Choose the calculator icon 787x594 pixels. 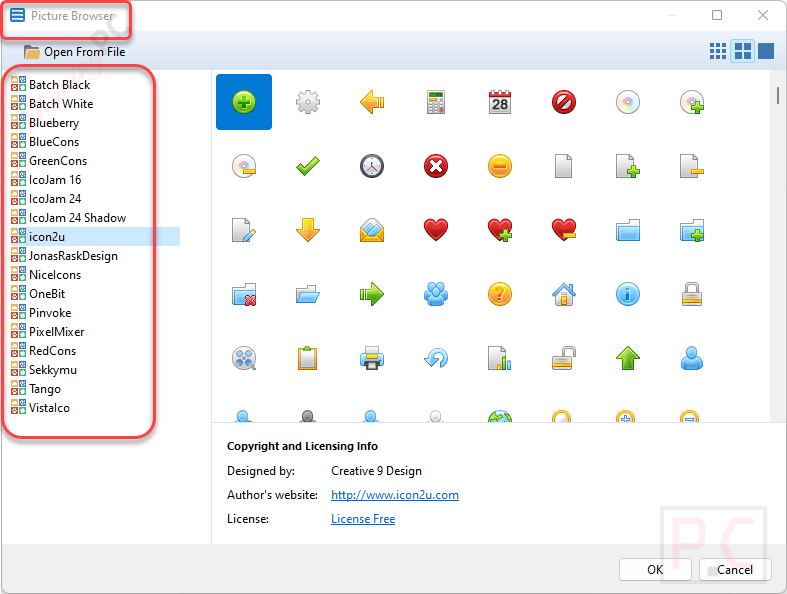click(x=436, y=102)
